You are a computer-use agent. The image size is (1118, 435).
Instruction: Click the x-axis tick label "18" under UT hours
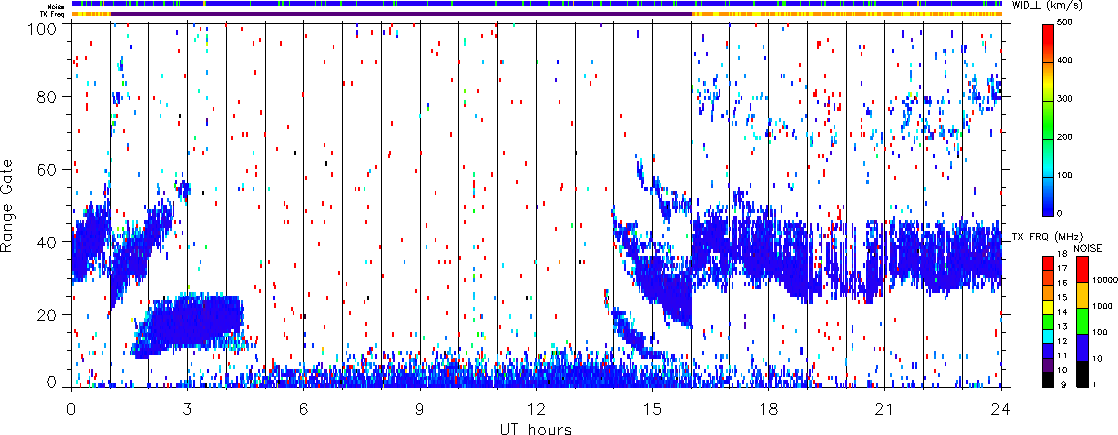[x=768, y=410]
